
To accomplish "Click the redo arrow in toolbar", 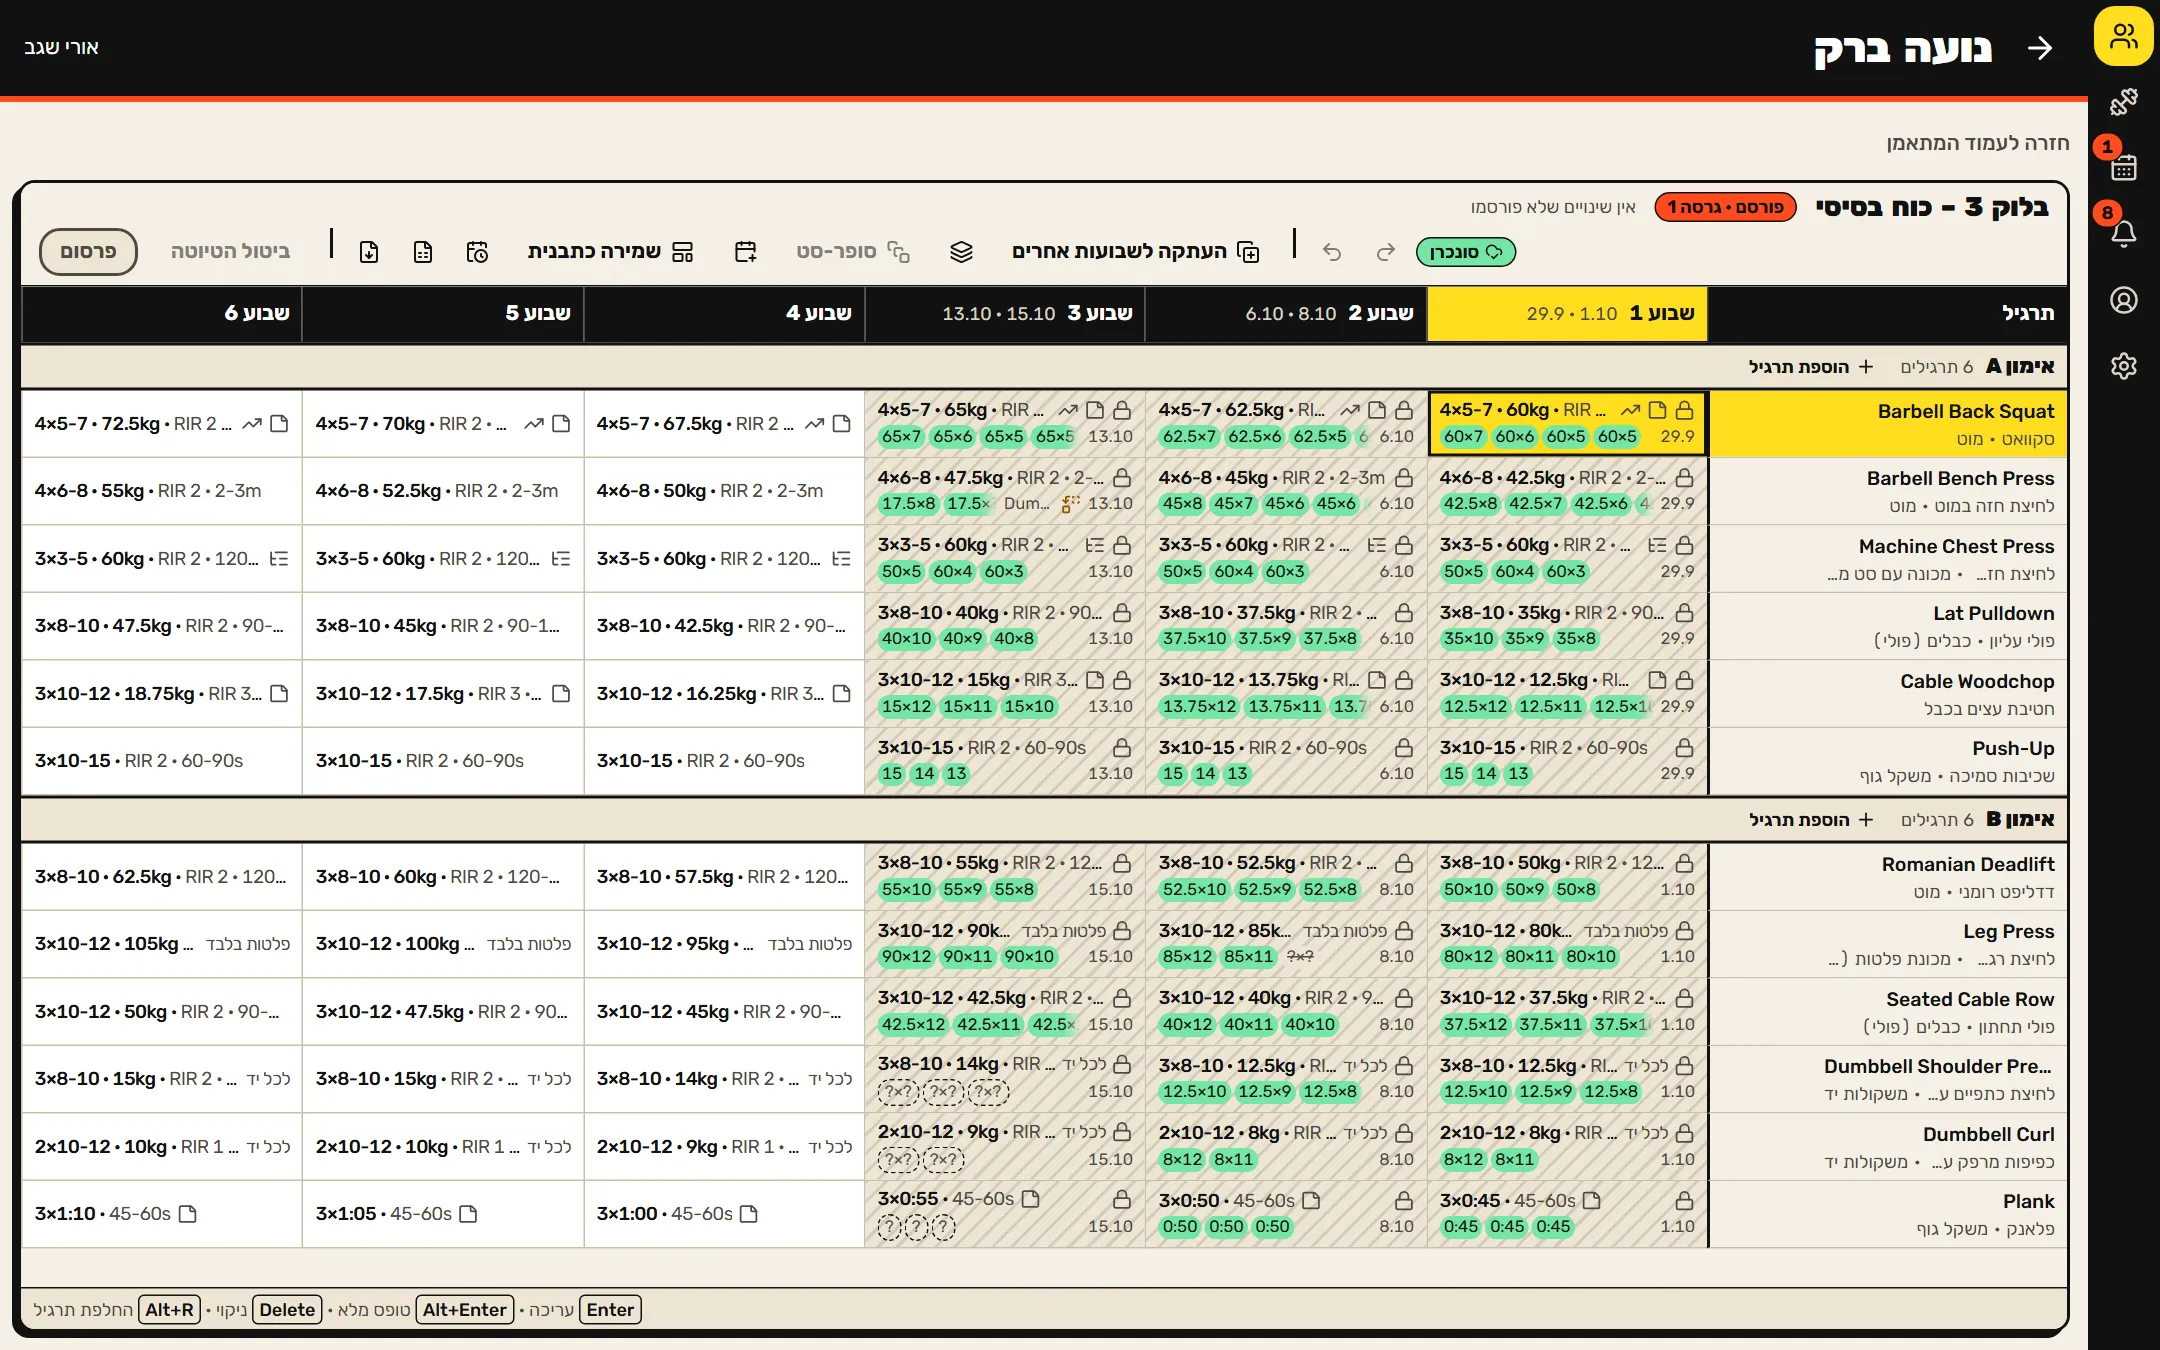I will [x=1385, y=252].
